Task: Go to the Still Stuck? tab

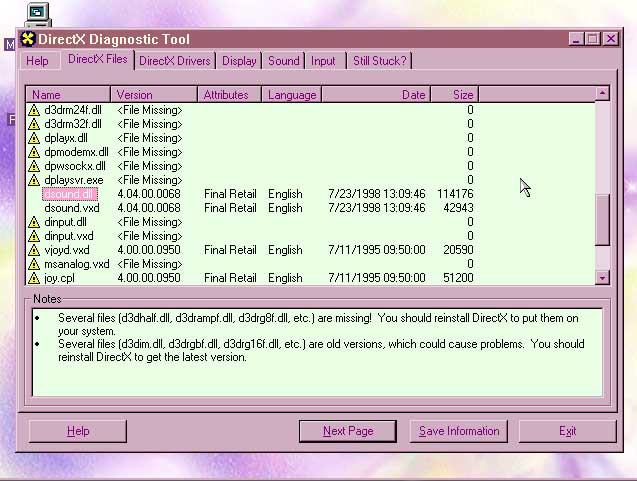Action: (380, 61)
